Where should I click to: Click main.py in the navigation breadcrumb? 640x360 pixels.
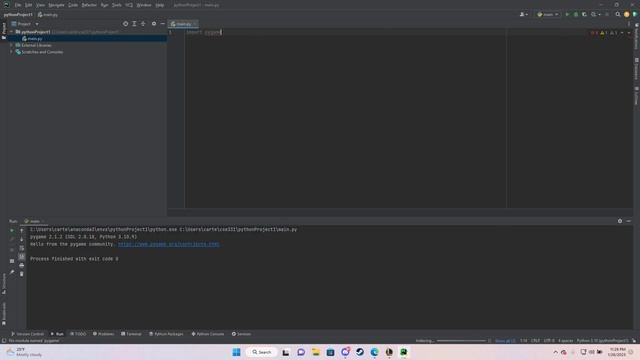[x=48, y=15]
